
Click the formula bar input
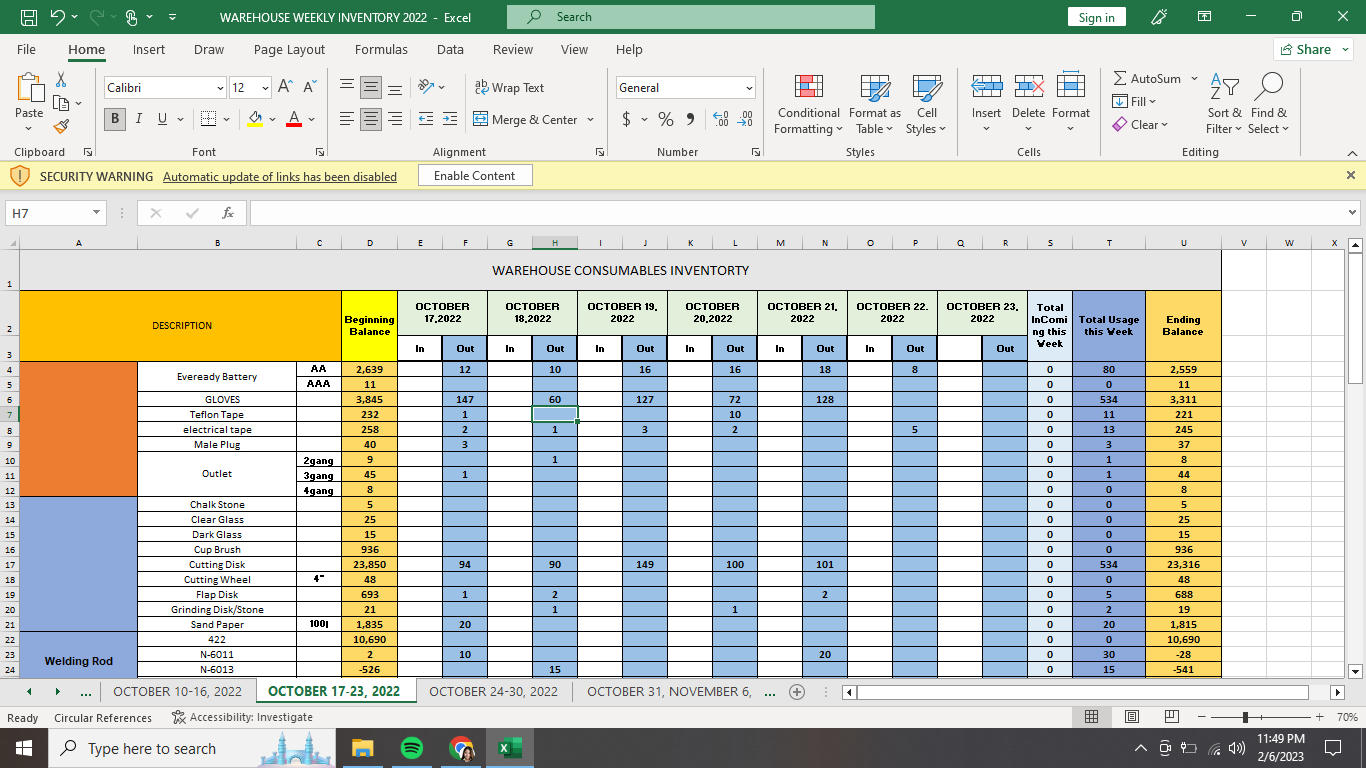797,213
